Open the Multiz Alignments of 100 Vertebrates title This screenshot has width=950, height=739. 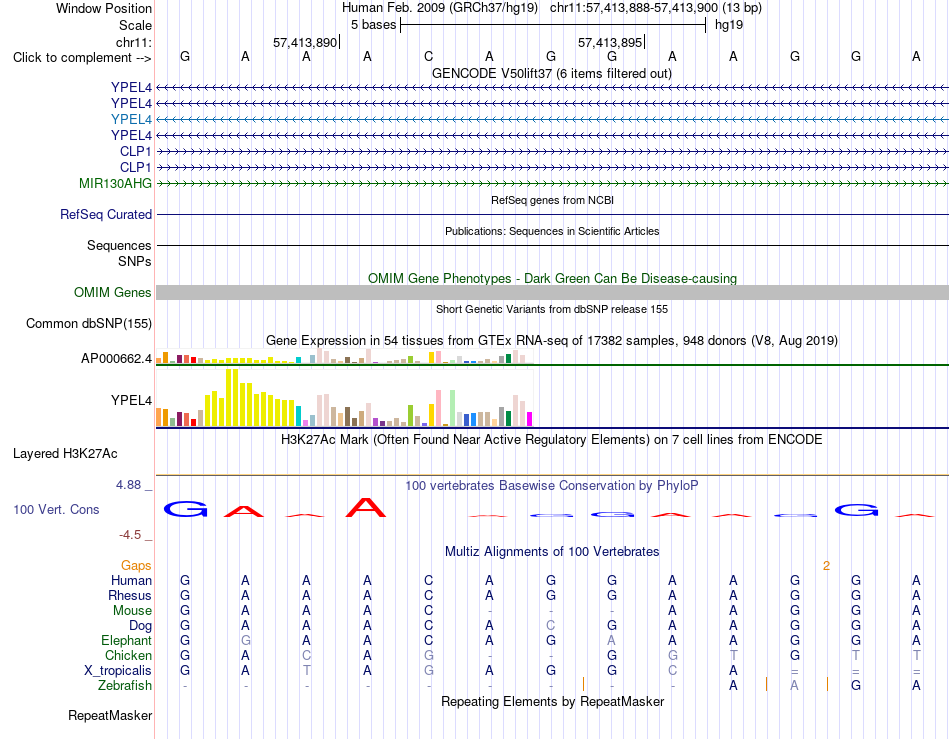[x=552, y=552]
